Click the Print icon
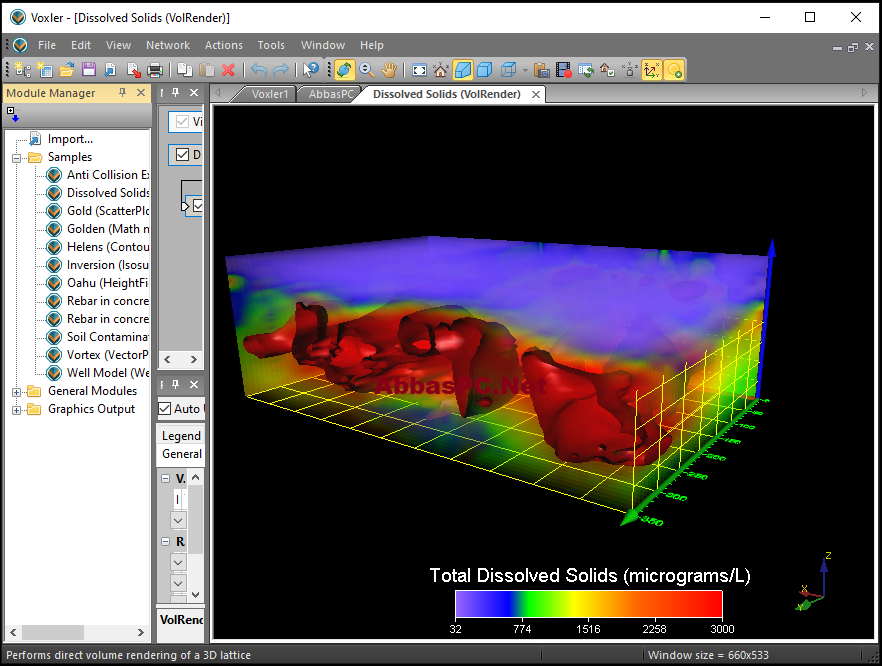 coord(155,70)
